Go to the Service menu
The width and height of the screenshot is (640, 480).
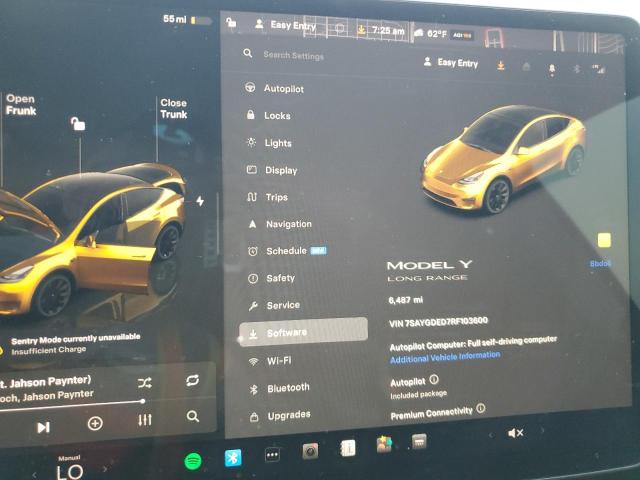(x=274, y=305)
